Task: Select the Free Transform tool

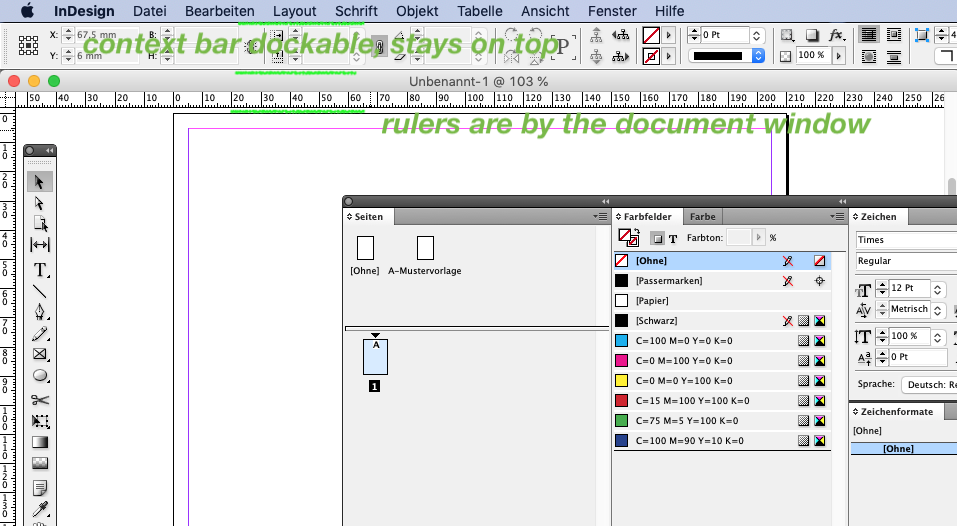Action: [x=40, y=421]
